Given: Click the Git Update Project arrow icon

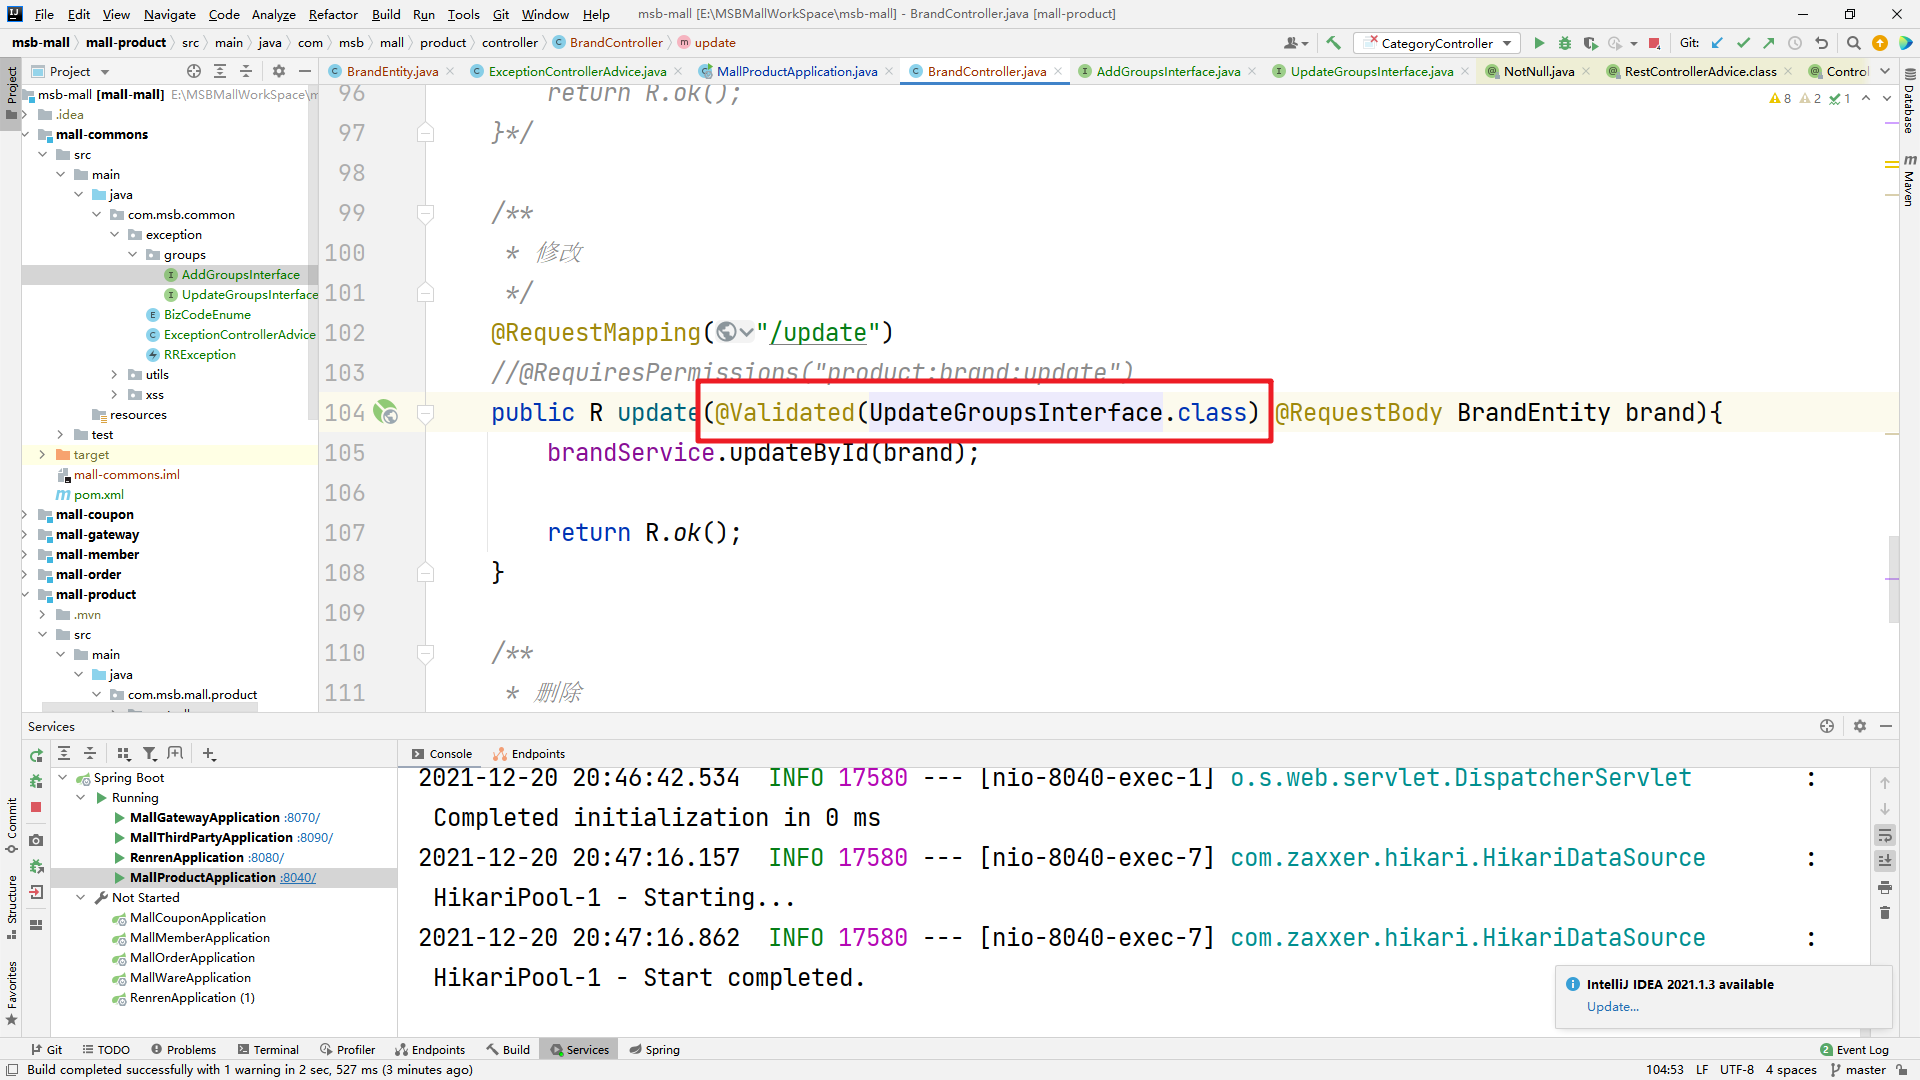Looking at the screenshot, I should click(1717, 43).
